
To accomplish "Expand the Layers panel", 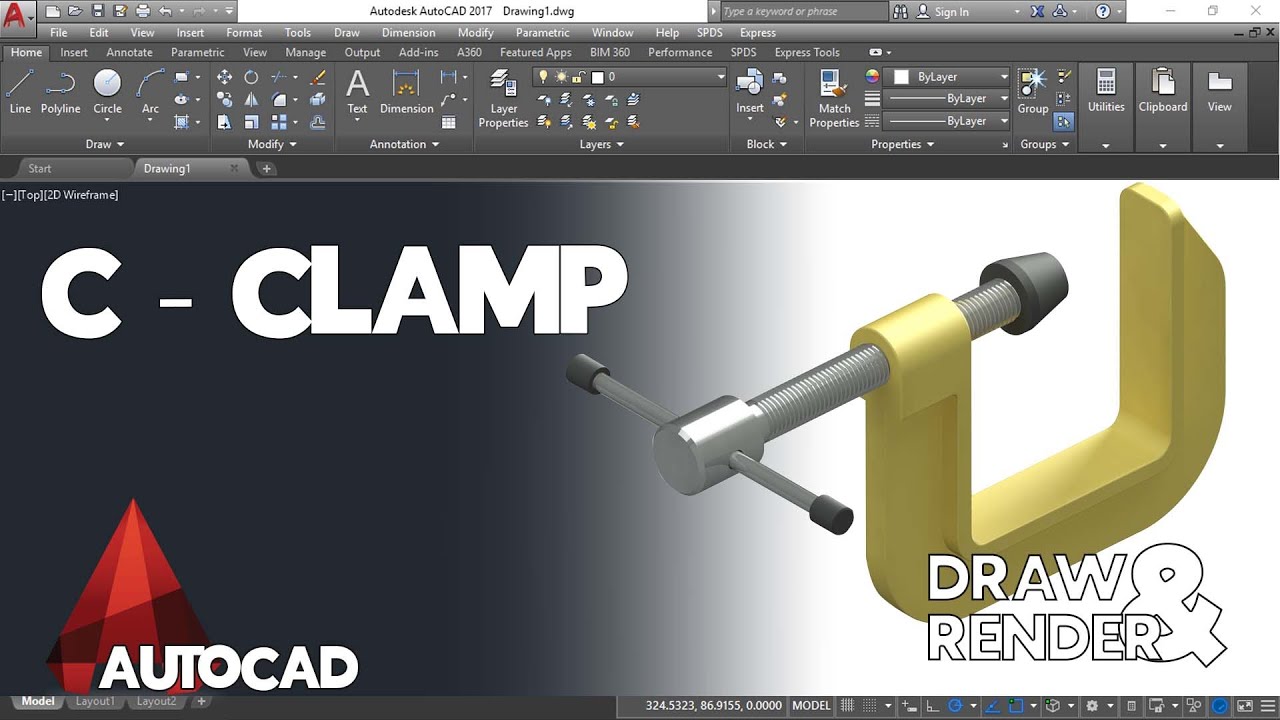I will click(601, 144).
